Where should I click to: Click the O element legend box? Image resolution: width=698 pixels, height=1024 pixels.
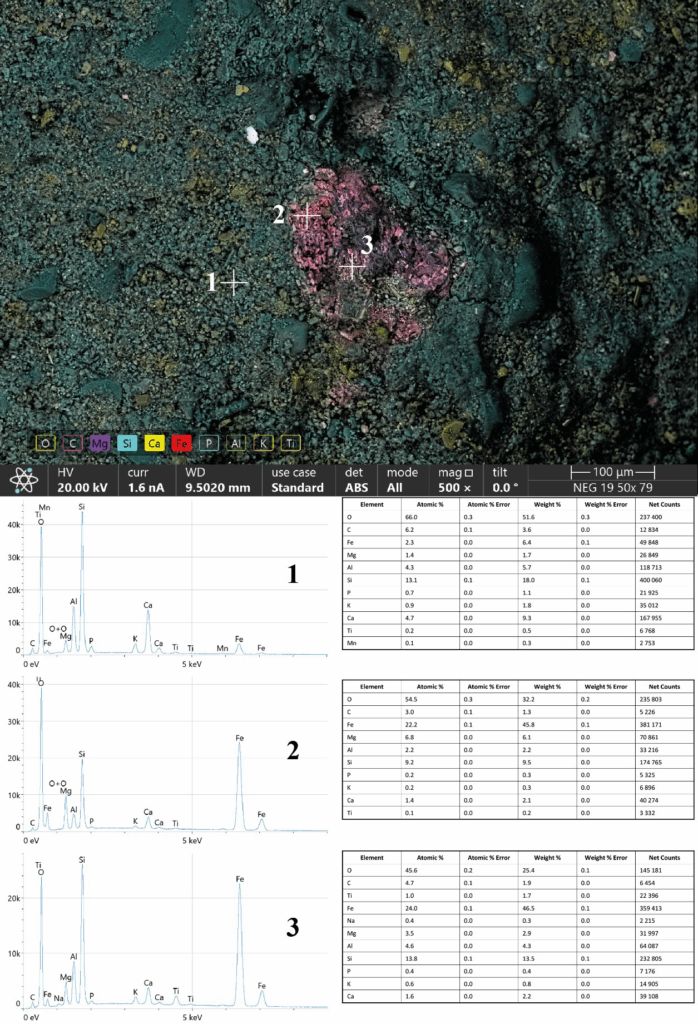(46, 443)
